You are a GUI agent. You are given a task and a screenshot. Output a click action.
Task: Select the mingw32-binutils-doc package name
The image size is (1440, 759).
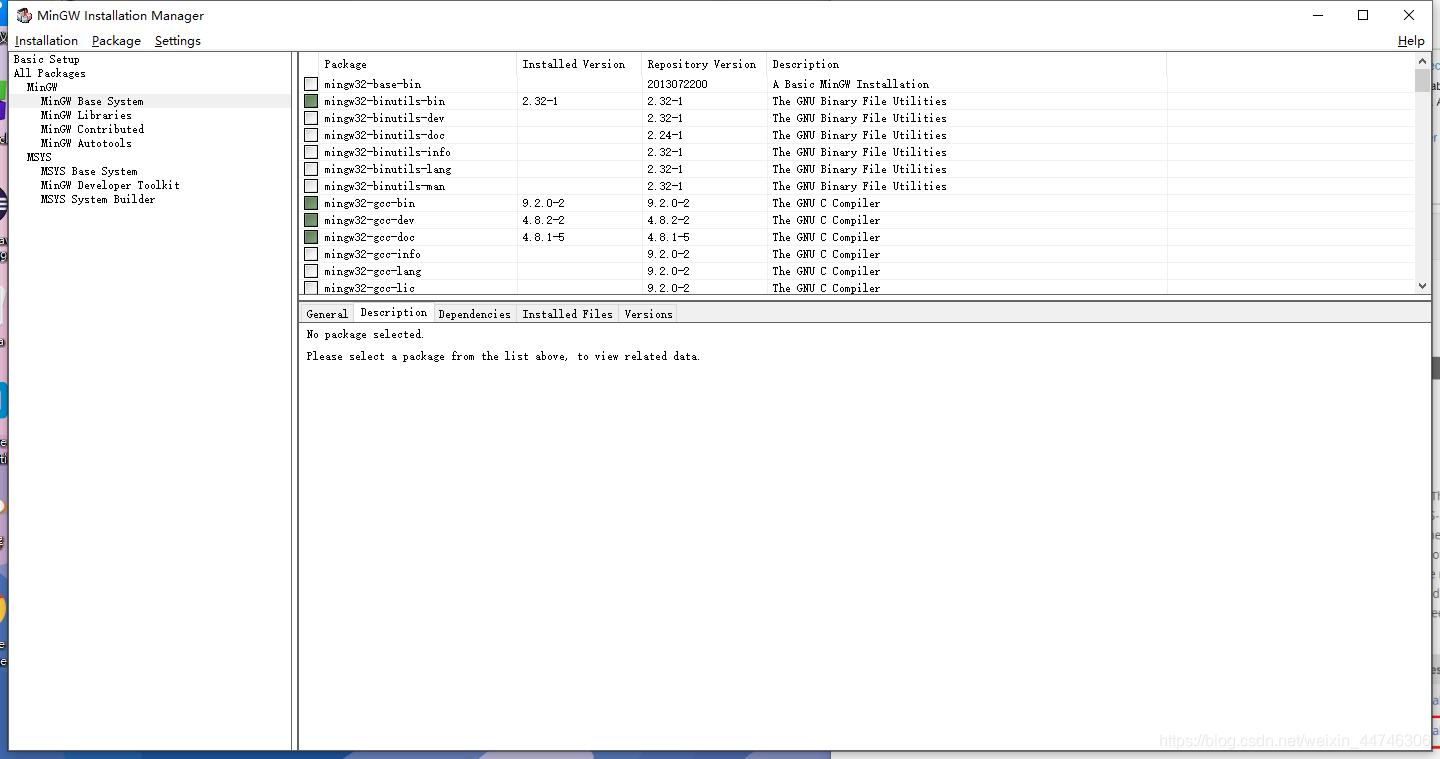click(x=384, y=135)
